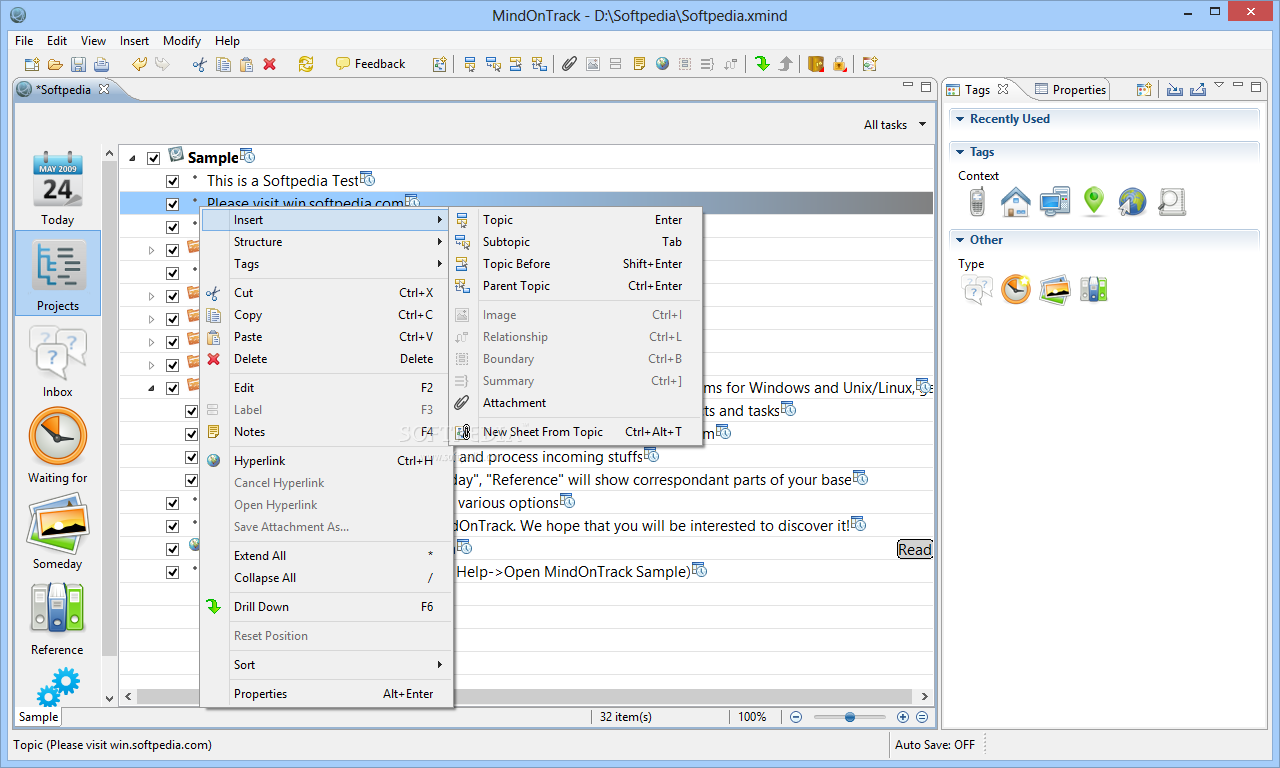Viewport: 1280px width, 768px height.
Task: Select Drill Down in context menu
Action: (x=327, y=607)
